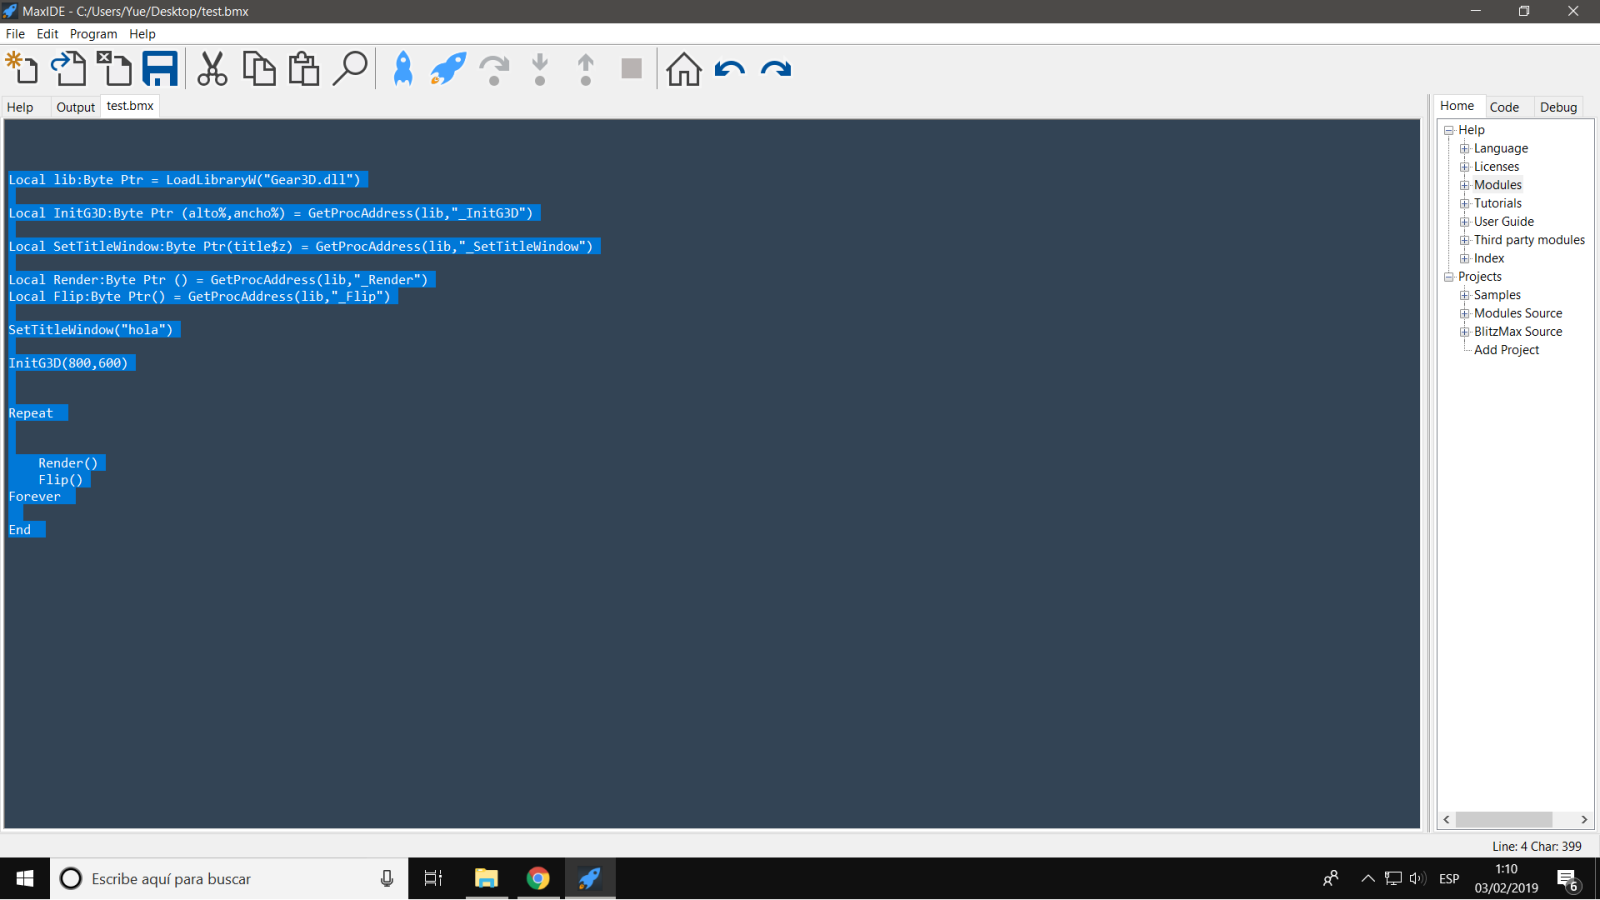Expand the Tutorials tree node
The width and height of the screenshot is (1600, 900).
coord(1464,204)
